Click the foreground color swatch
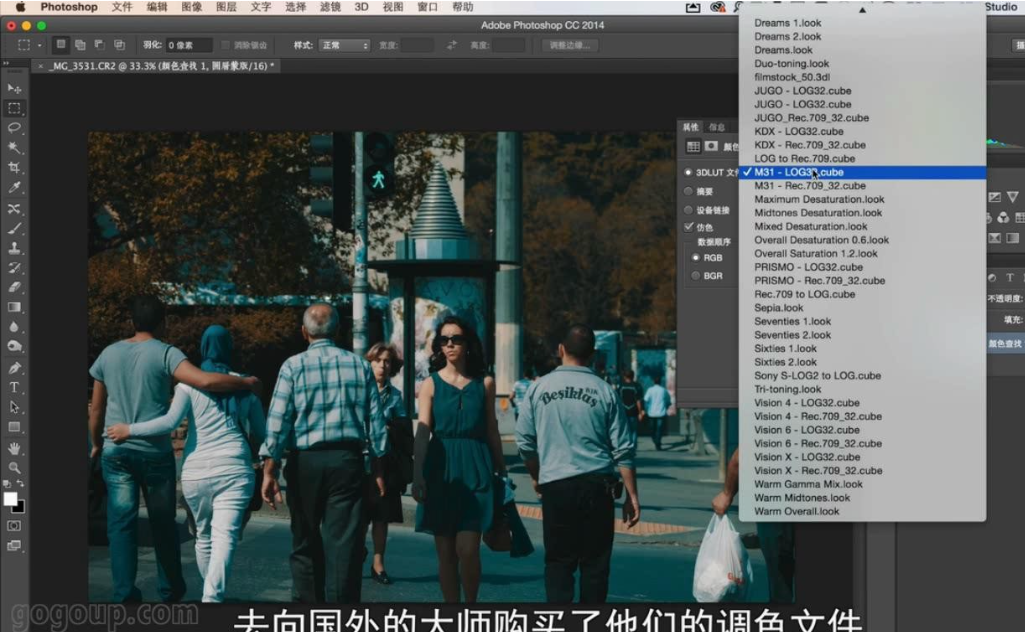The image size is (1025, 632). (10, 498)
